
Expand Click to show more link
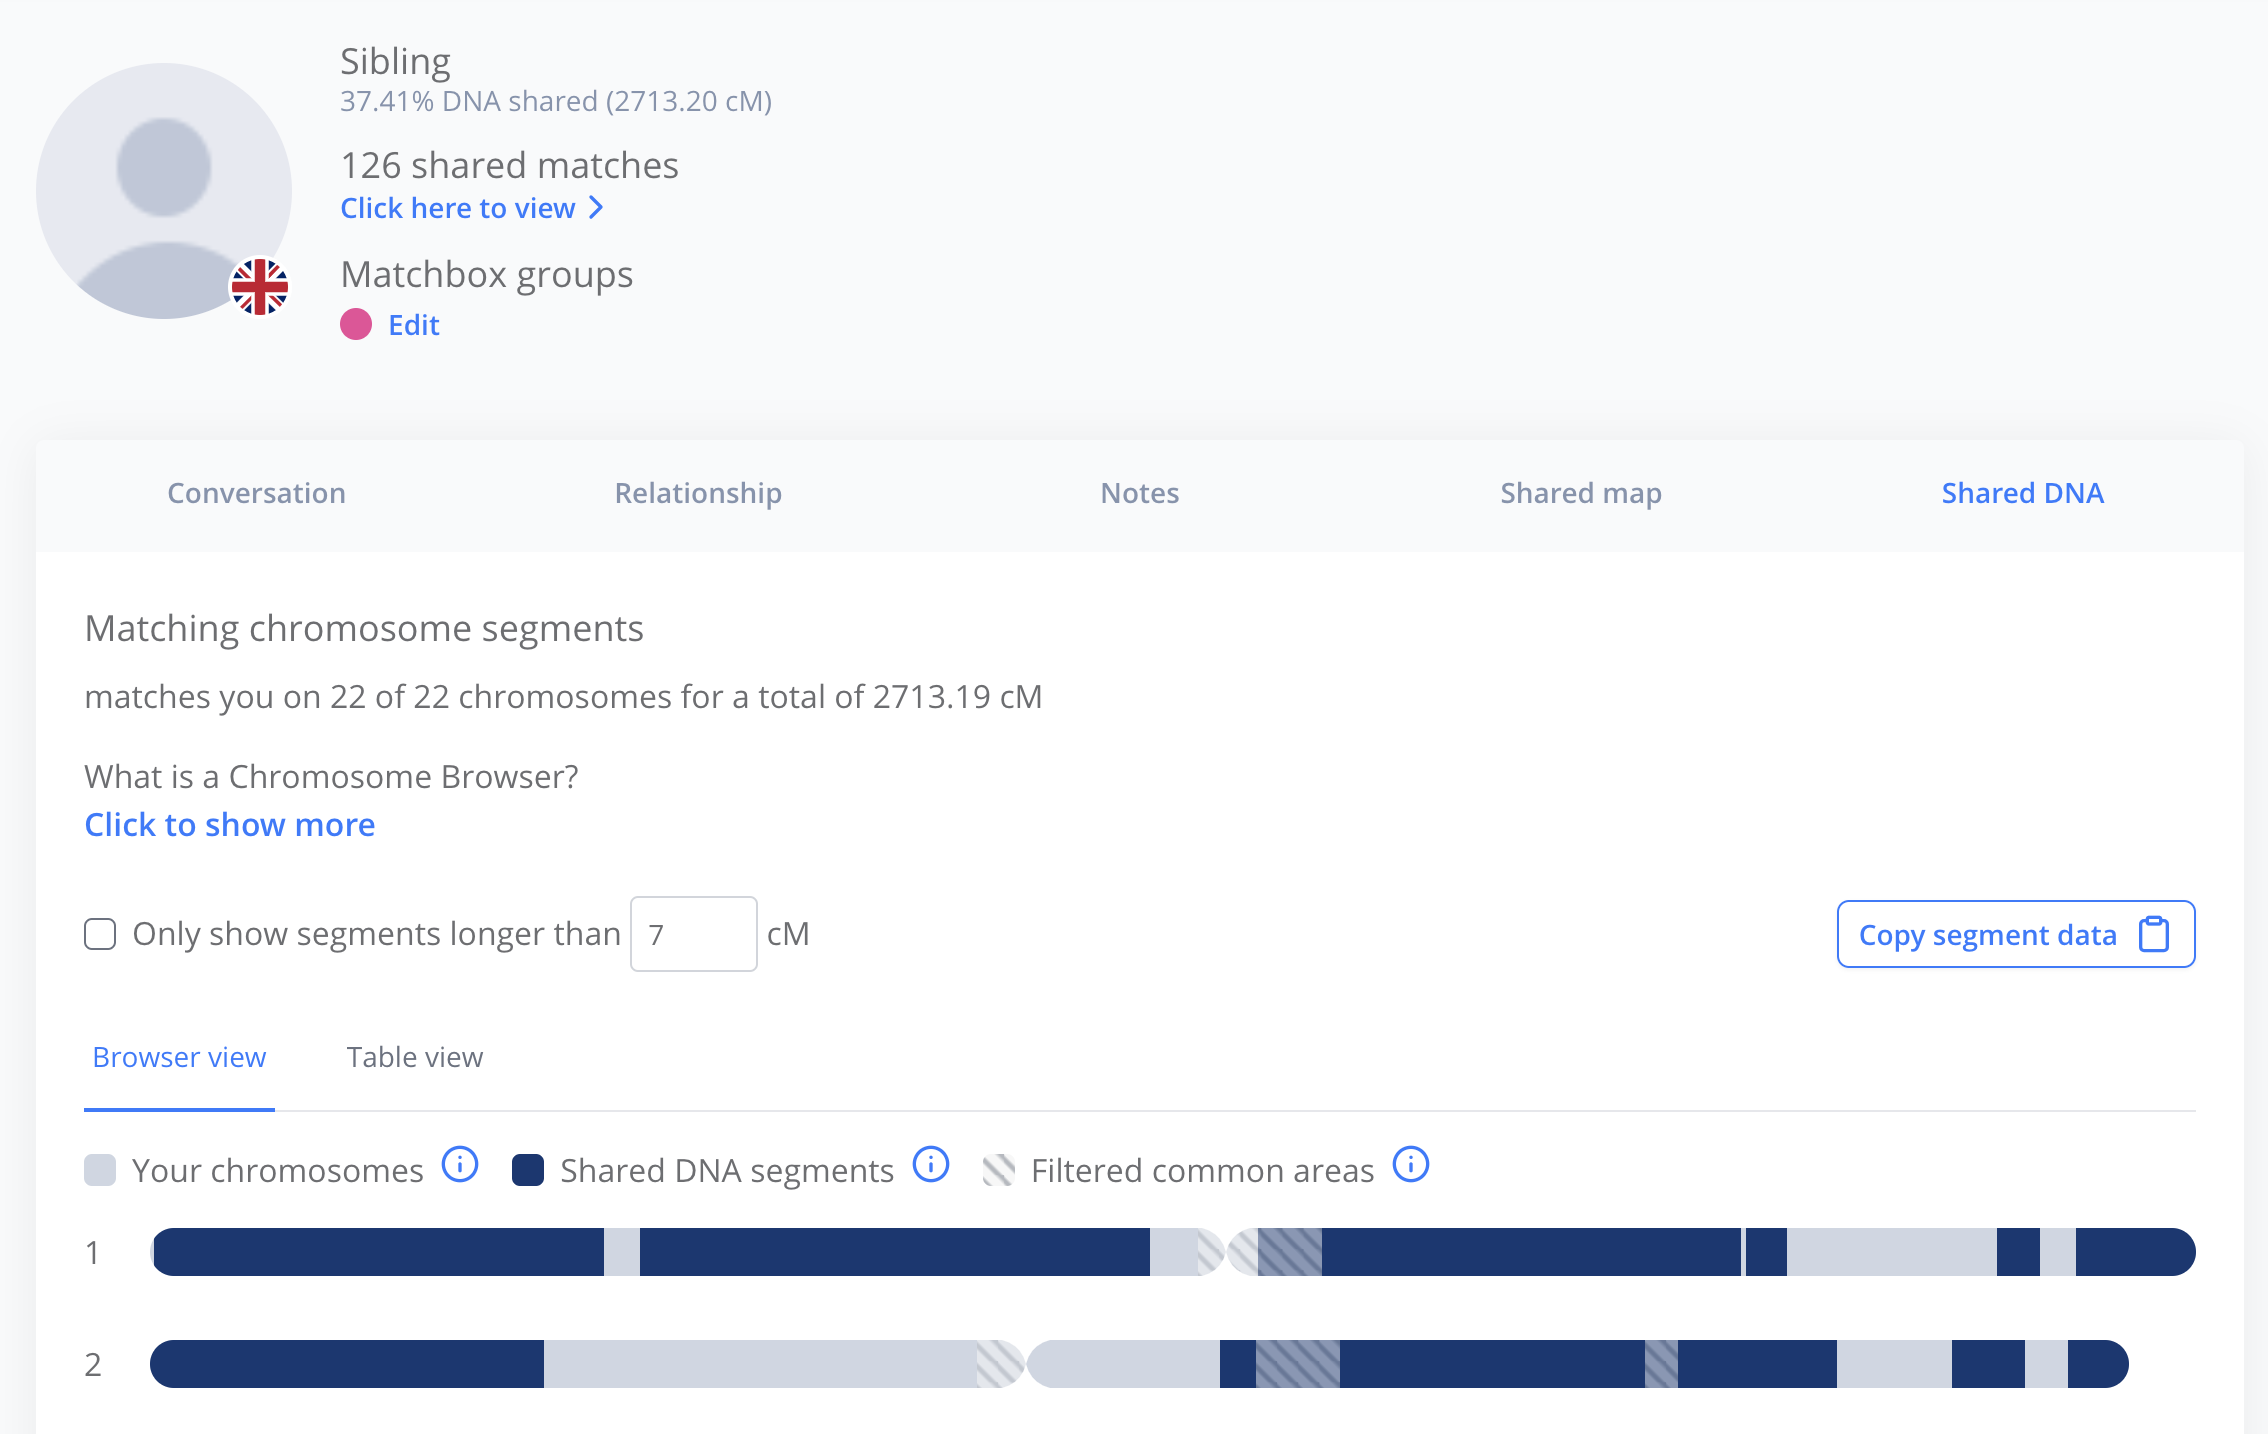point(230,824)
